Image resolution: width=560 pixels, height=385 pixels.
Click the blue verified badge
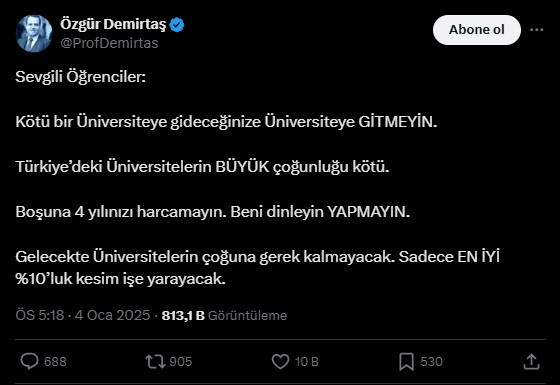pyautogui.click(x=176, y=25)
